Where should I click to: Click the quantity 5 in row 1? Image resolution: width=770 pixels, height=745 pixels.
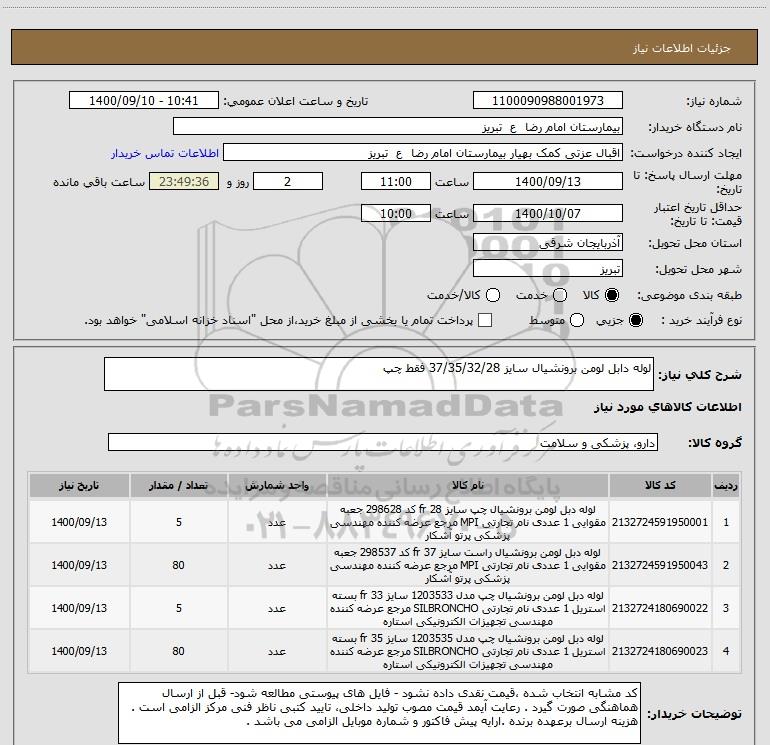click(x=179, y=522)
